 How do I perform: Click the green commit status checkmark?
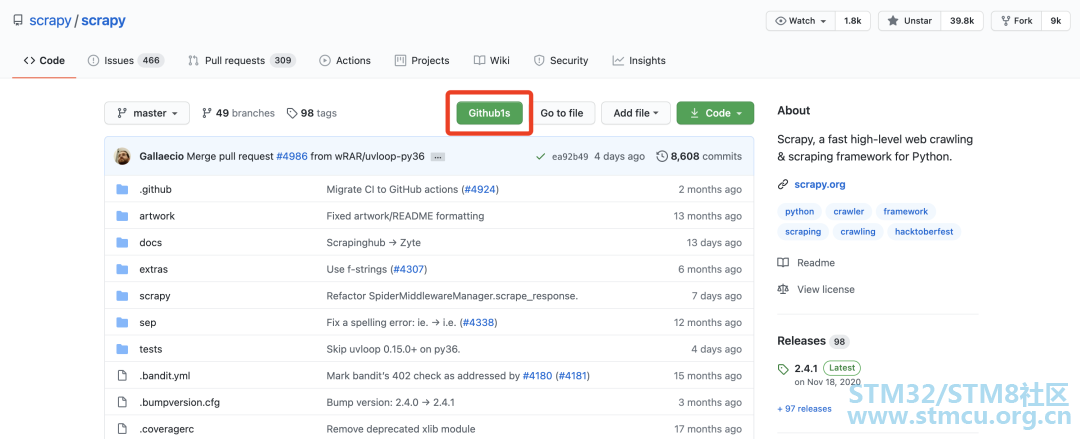click(x=541, y=156)
